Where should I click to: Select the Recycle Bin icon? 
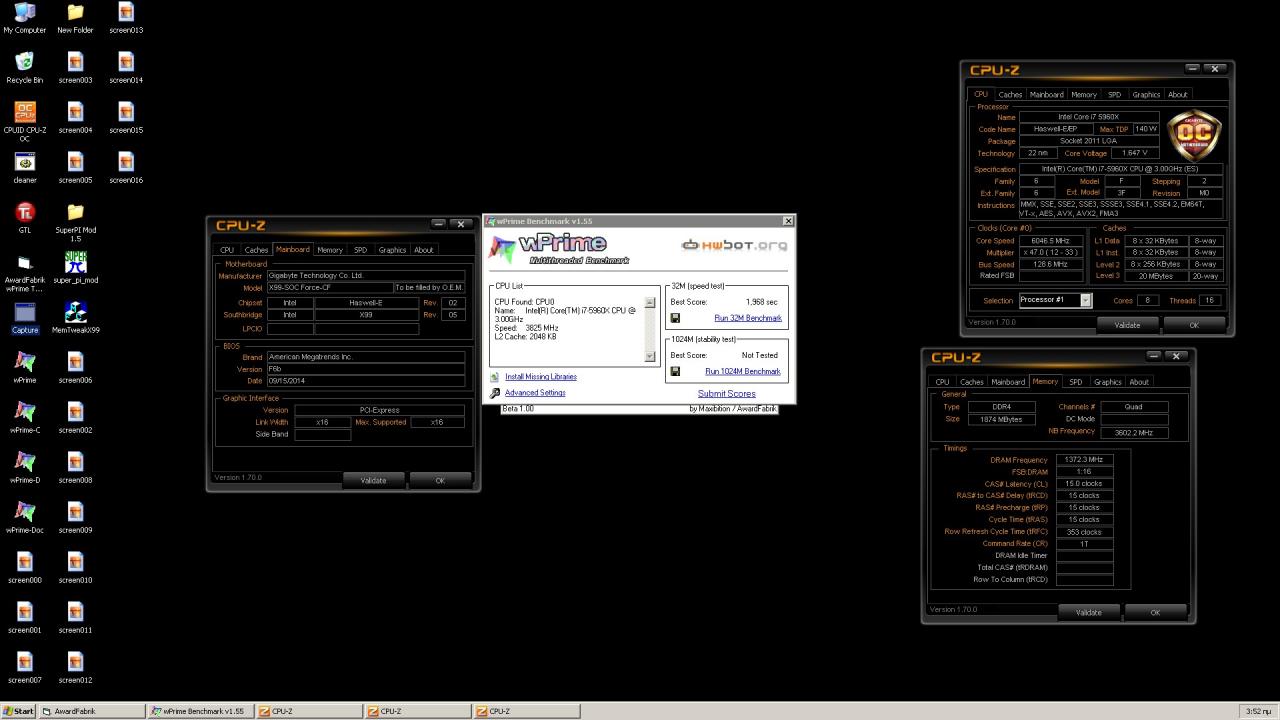tap(25, 68)
